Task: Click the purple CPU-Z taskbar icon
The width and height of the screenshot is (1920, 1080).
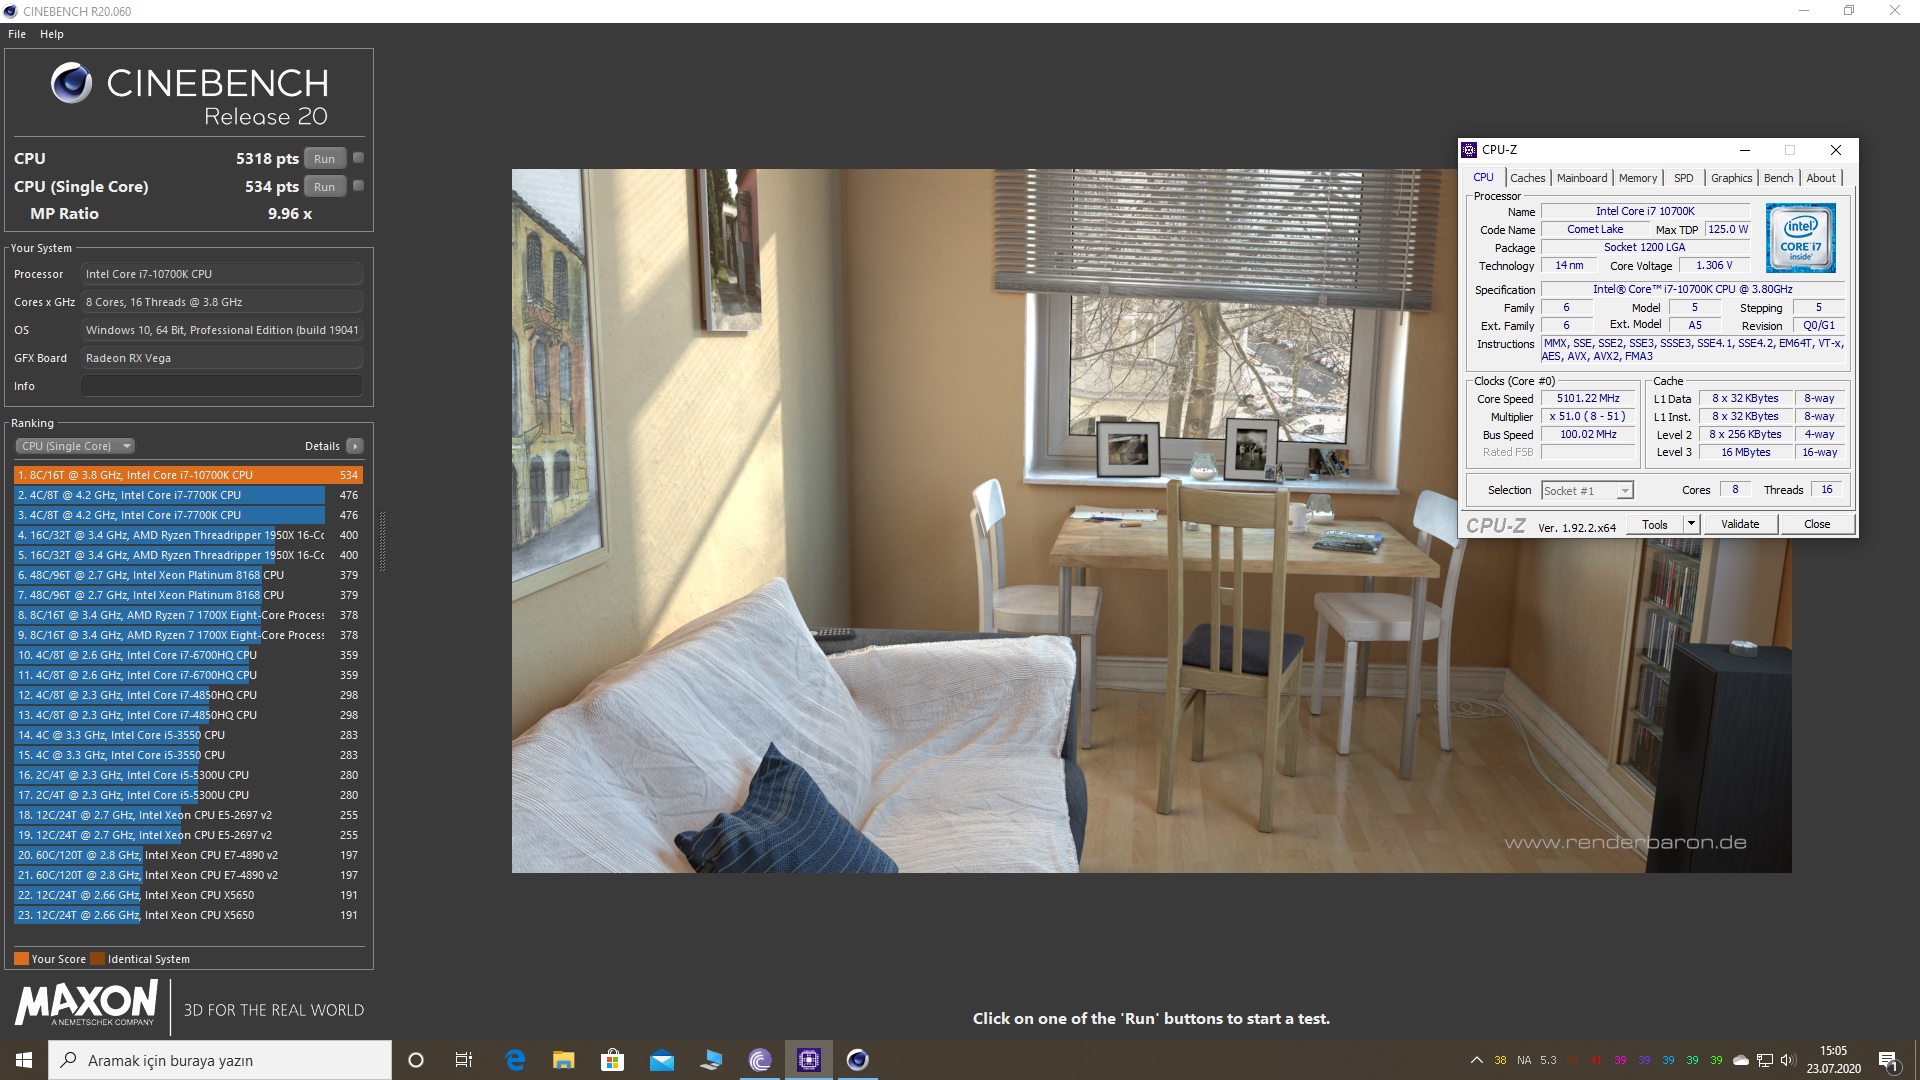Action: [x=809, y=1060]
